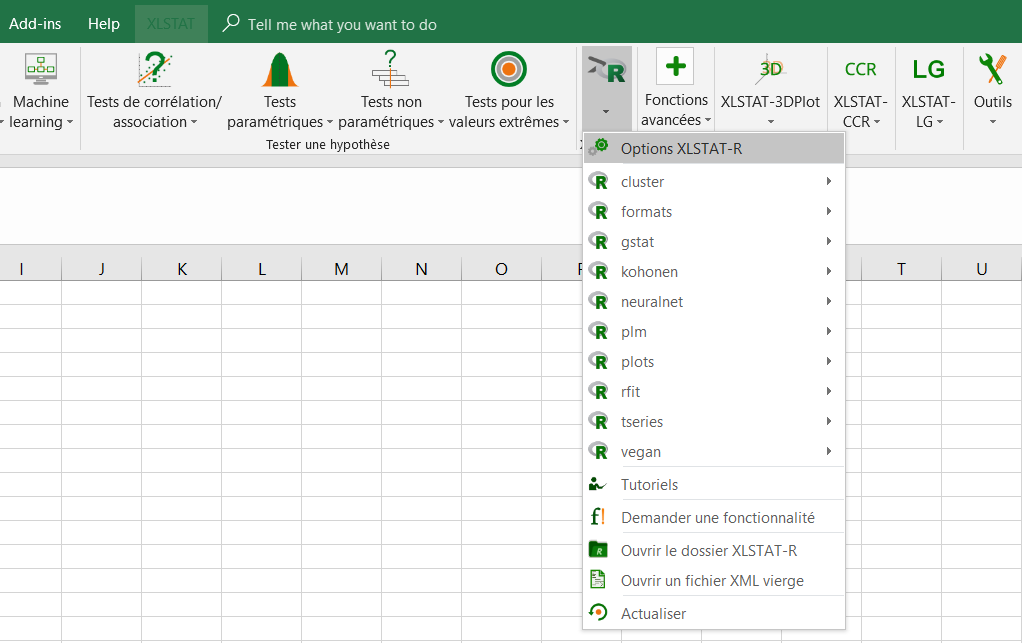Click the Tests paramétriques bell curve icon
Image resolution: width=1022 pixels, height=643 pixels.
click(x=280, y=70)
